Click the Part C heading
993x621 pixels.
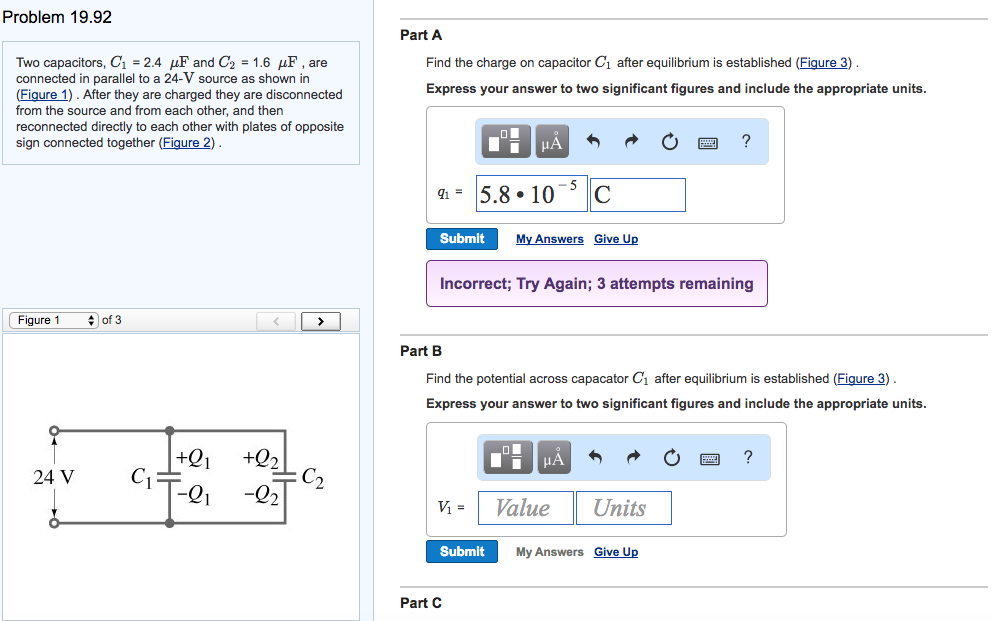[x=421, y=603]
